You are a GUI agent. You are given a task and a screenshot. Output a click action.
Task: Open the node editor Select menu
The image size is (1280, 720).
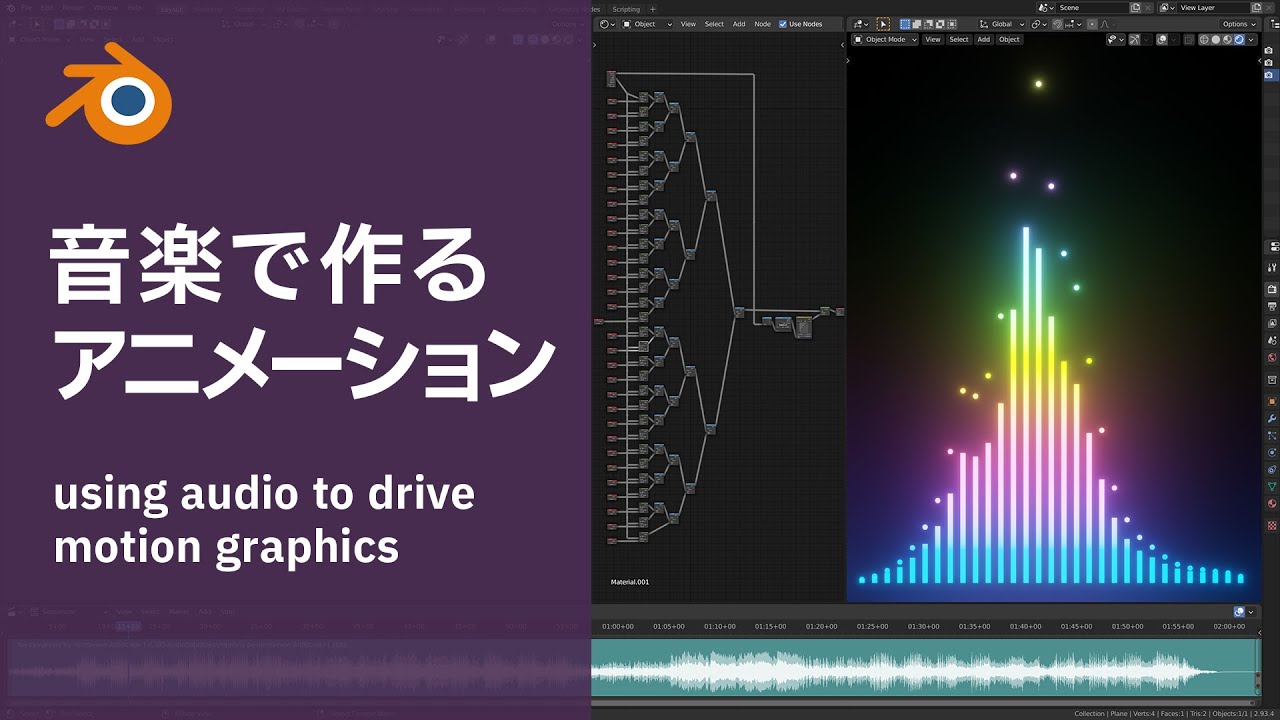pos(714,24)
